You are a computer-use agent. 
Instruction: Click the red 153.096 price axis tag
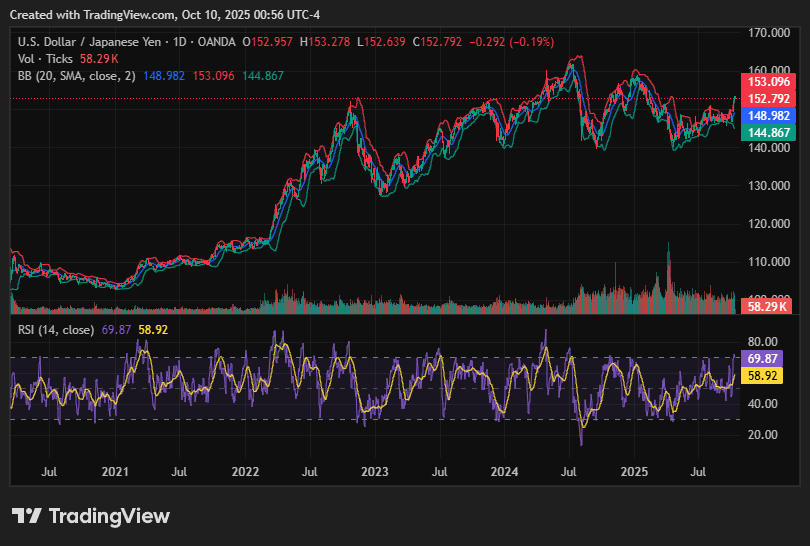(770, 82)
